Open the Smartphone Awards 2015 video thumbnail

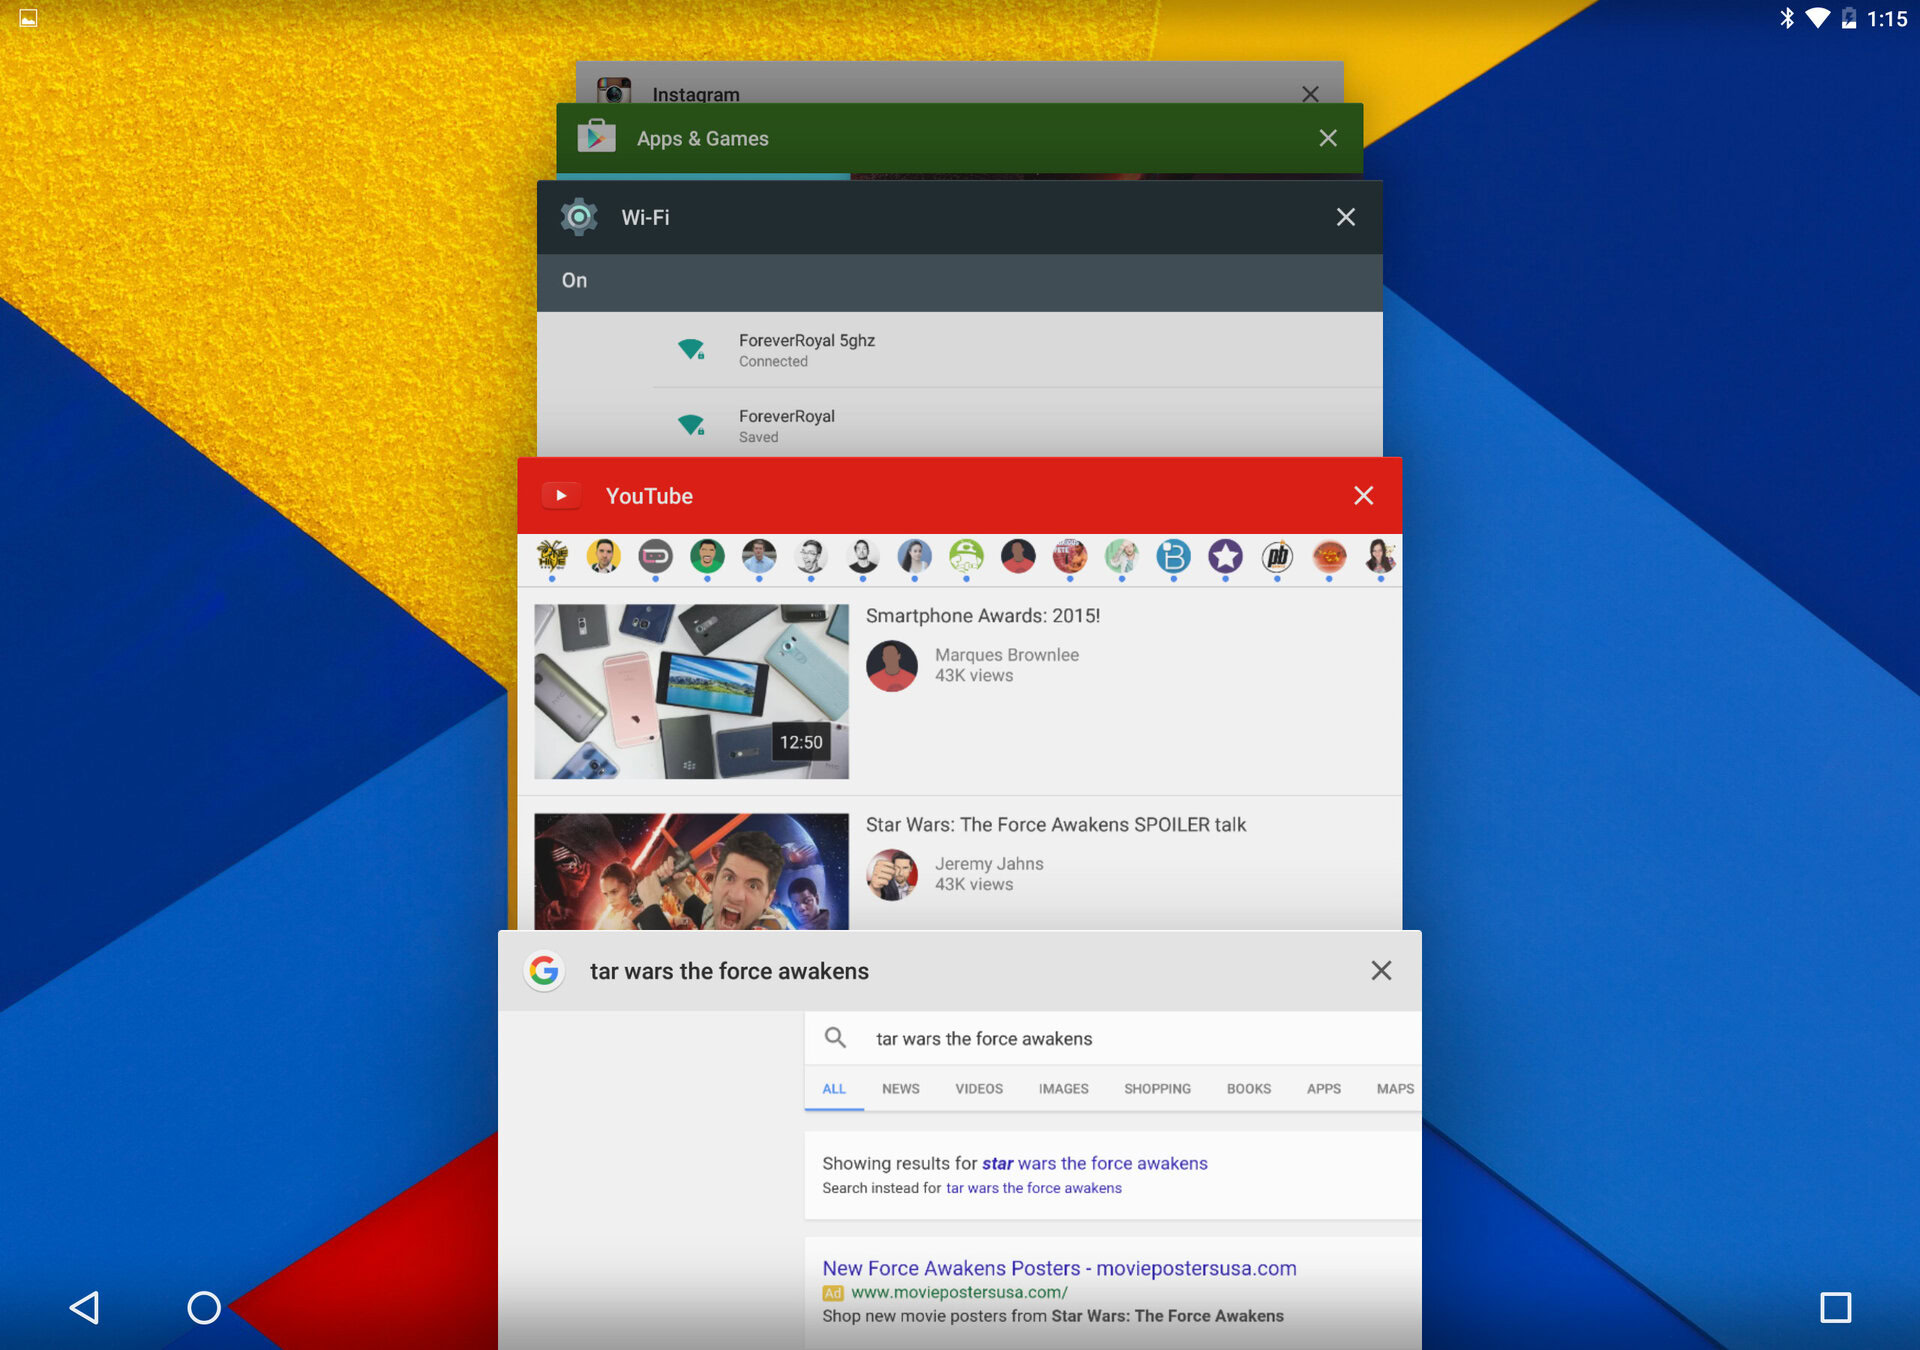(x=691, y=691)
